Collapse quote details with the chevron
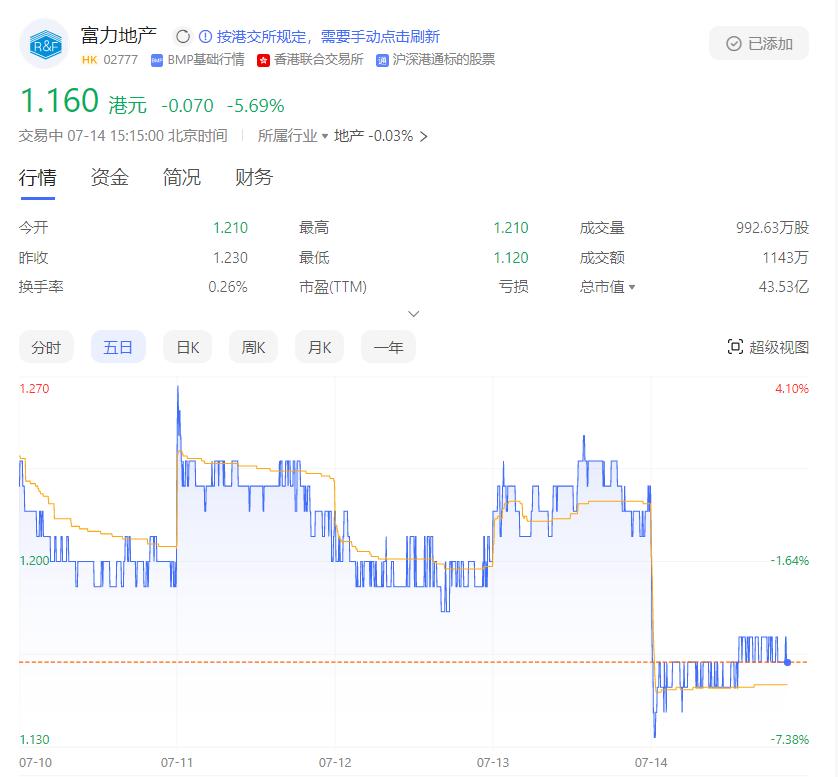 (414, 313)
